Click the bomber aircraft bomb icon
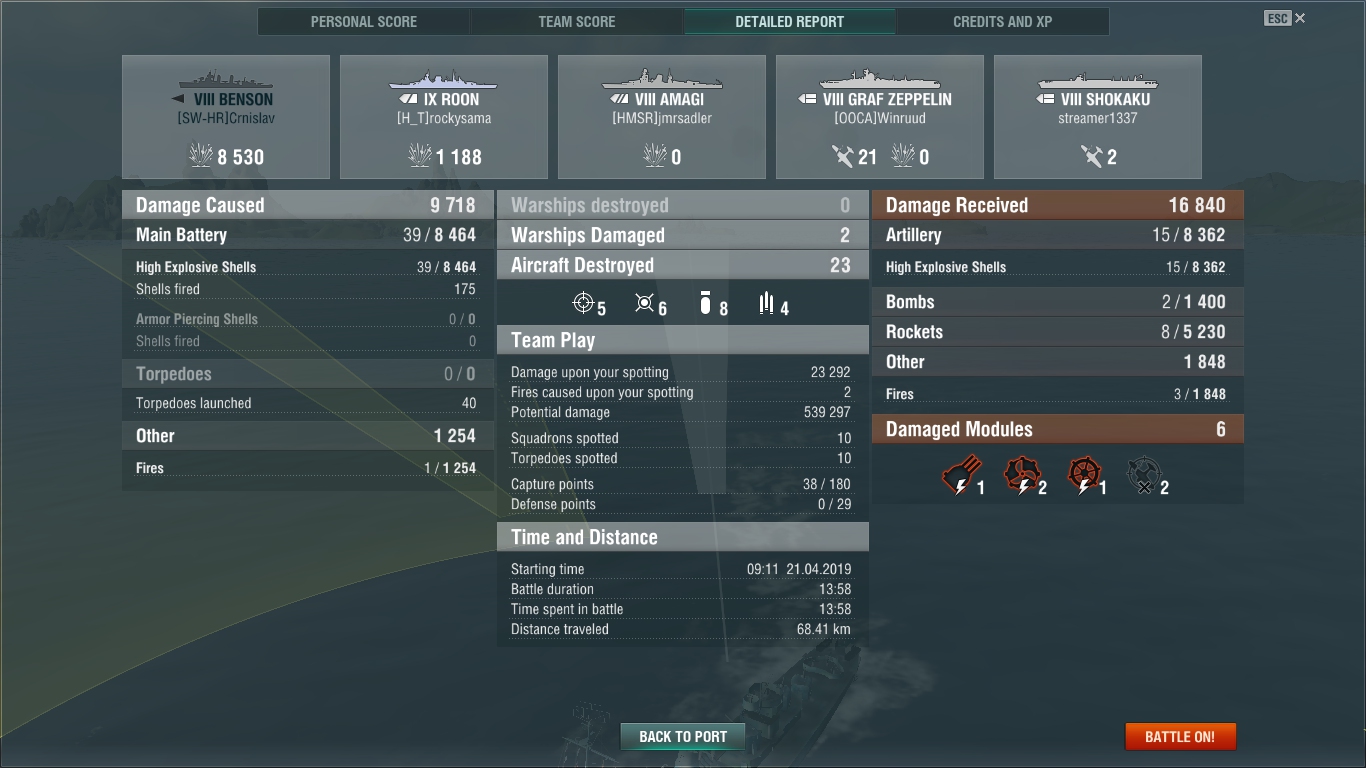This screenshot has width=1366, height=768. 706,303
